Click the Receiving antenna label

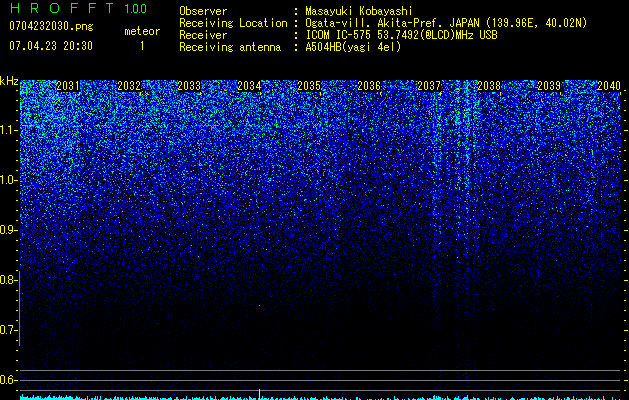(230, 47)
